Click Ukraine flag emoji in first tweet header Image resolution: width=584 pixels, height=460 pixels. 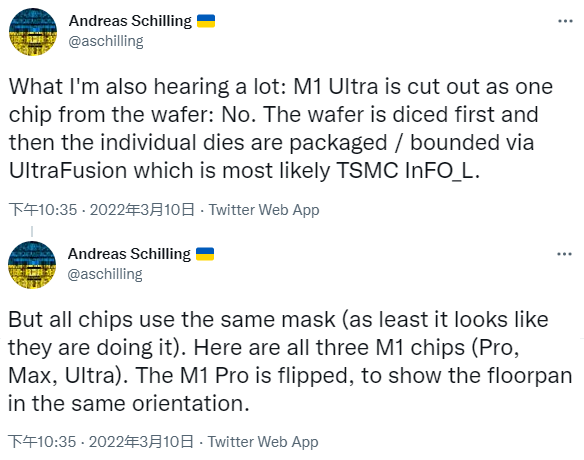pyautogui.click(x=206, y=21)
